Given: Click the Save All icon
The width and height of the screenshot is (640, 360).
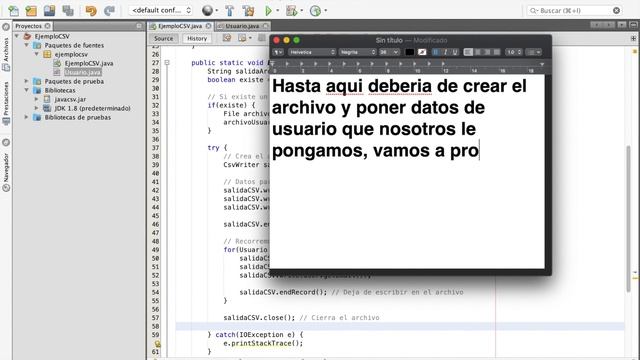Looking at the screenshot, I should point(68,10).
